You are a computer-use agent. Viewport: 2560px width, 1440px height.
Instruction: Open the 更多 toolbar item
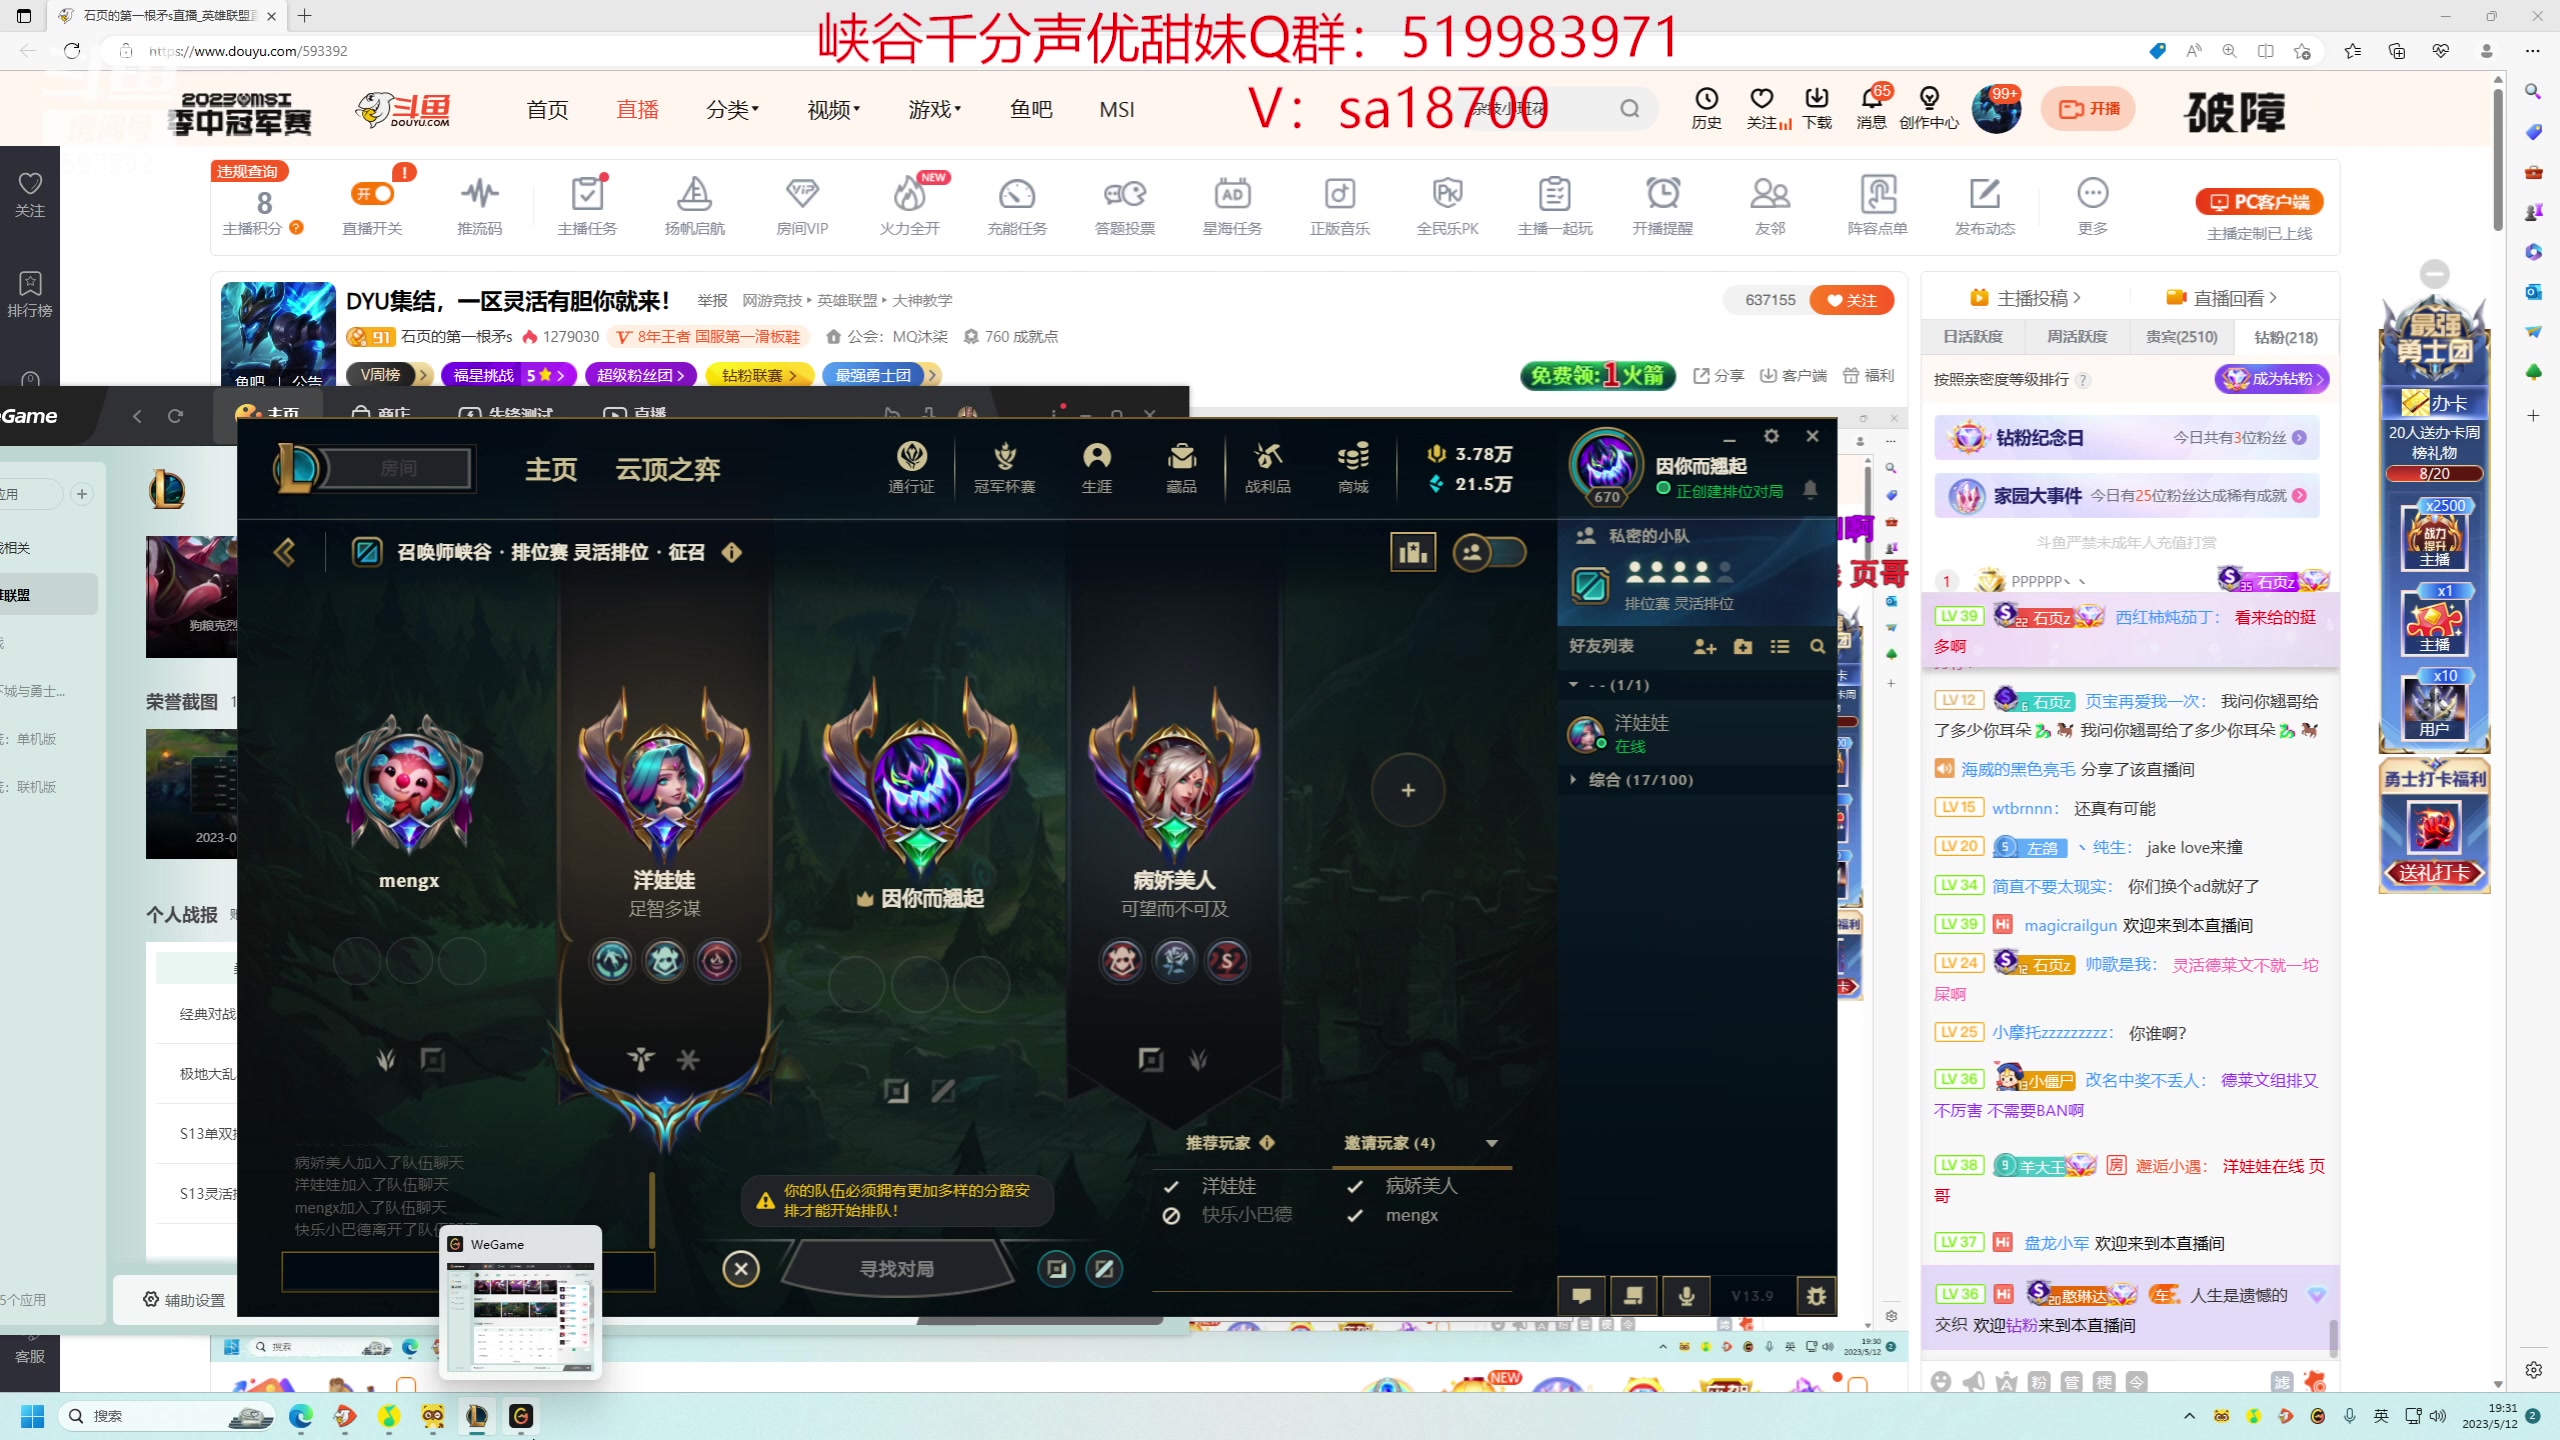tap(2092, 206)
